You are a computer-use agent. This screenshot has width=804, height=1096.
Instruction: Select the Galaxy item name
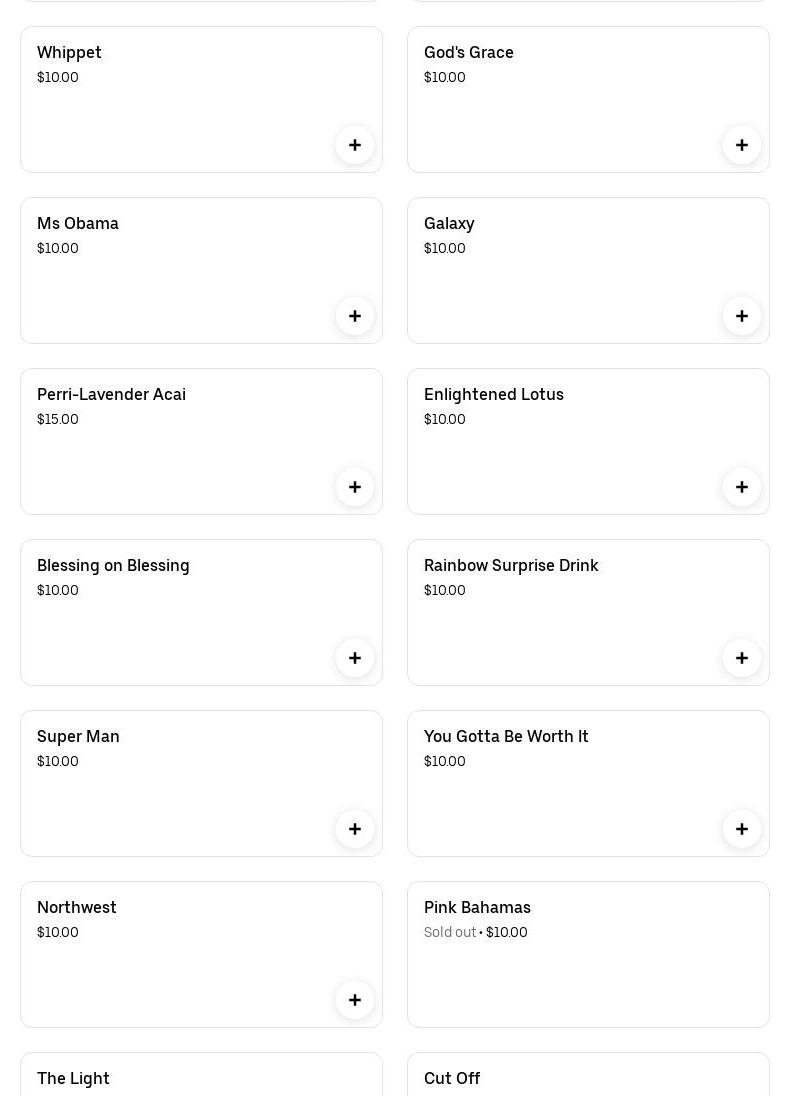coord(449,223)
